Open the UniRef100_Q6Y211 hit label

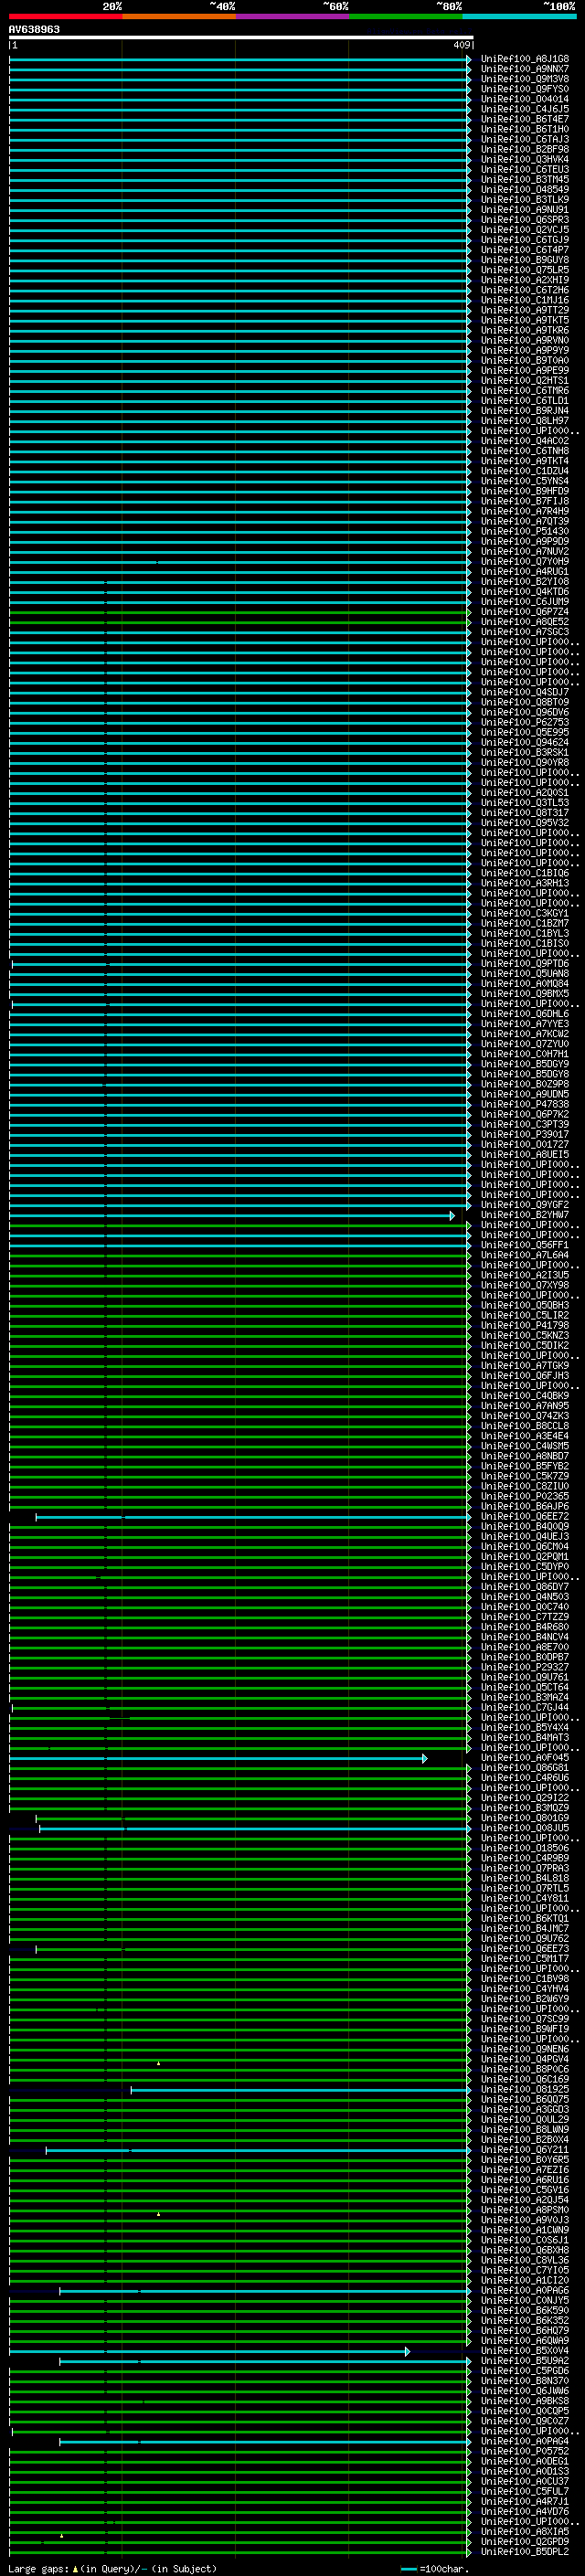(524, 2150)
